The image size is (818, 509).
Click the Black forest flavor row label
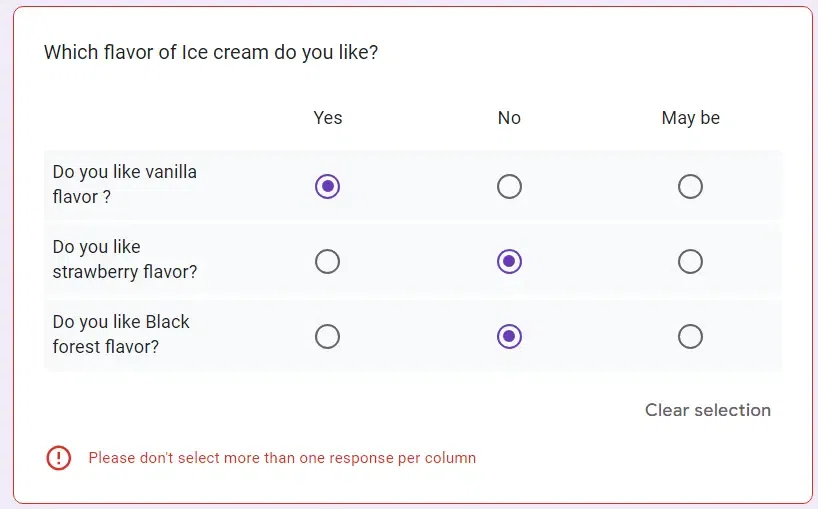pyautogui.click(x=120, y=334)
